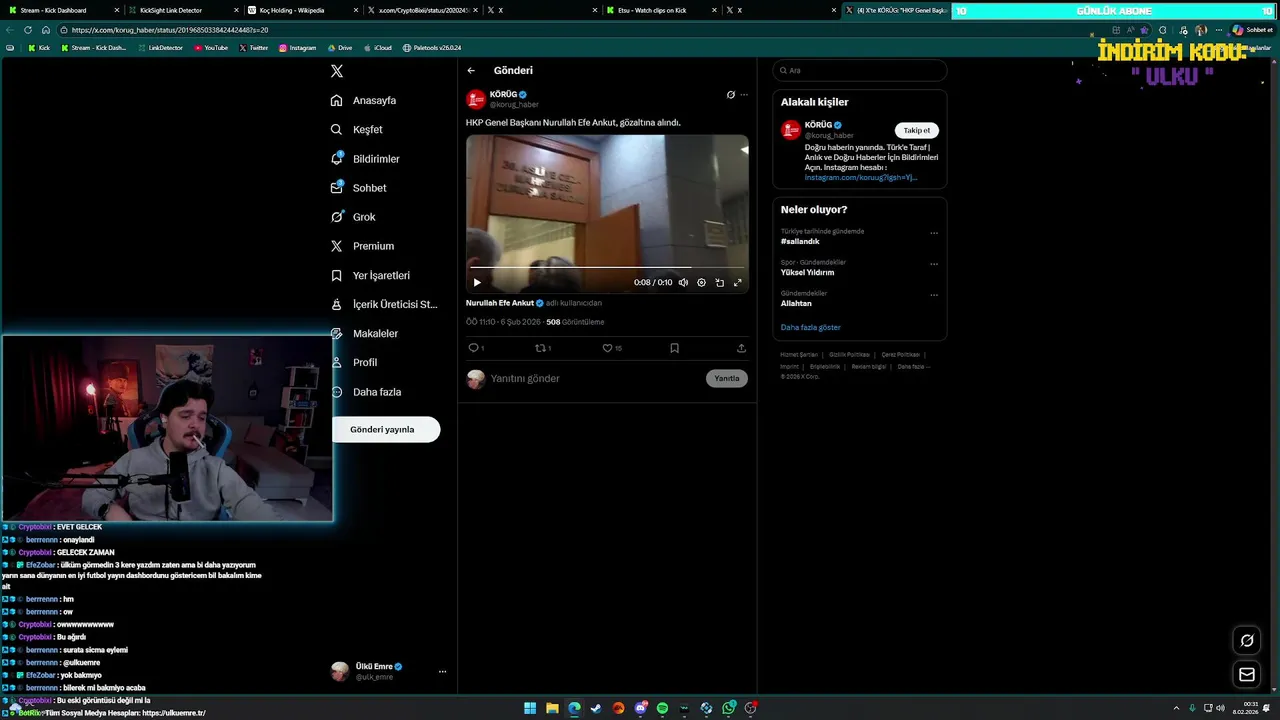Open #sallandık trending topic
Image resolution: width=1280 pixels, height=720 pixels.
(800, 241)
